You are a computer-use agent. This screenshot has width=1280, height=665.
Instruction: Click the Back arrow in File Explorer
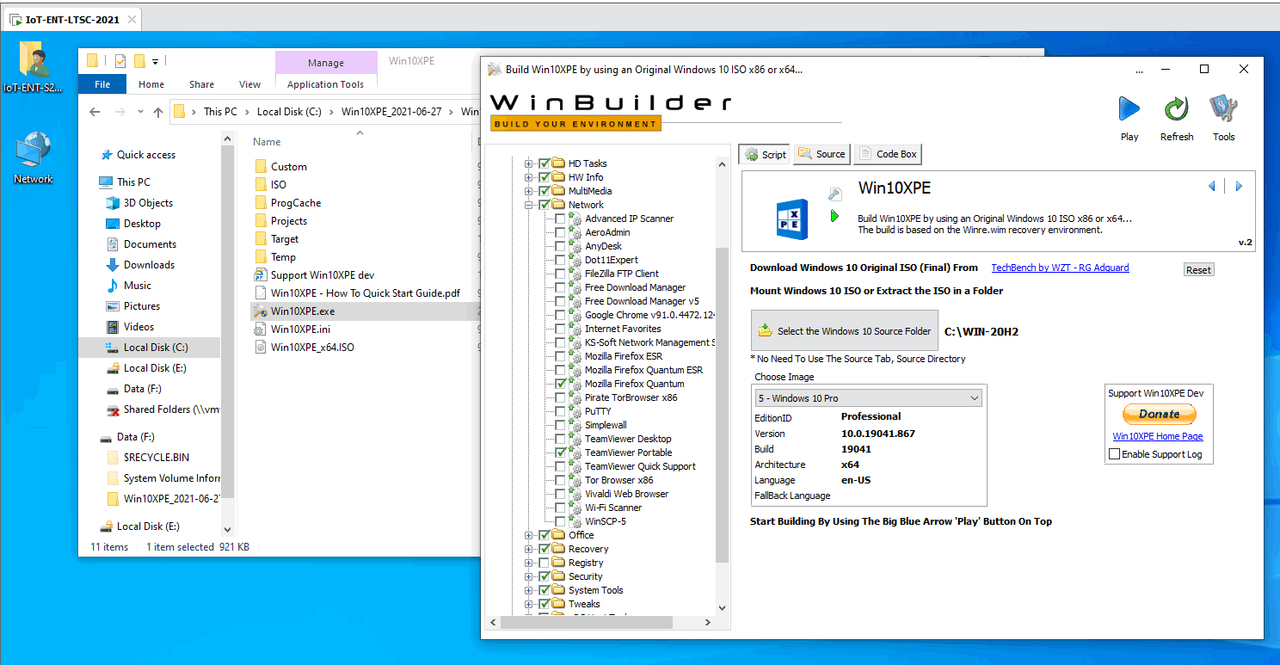pyautogui.click(x=95, y=112)
